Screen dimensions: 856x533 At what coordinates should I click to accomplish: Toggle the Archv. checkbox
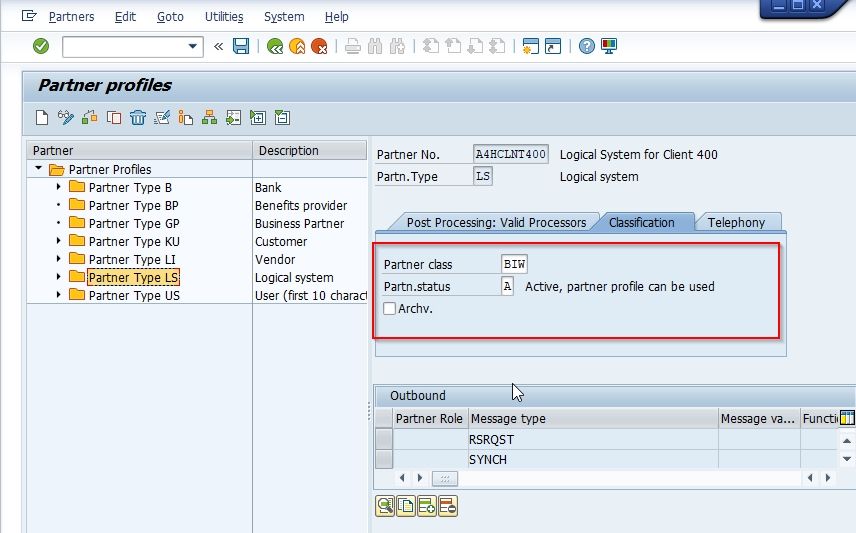tap(389, 309)
